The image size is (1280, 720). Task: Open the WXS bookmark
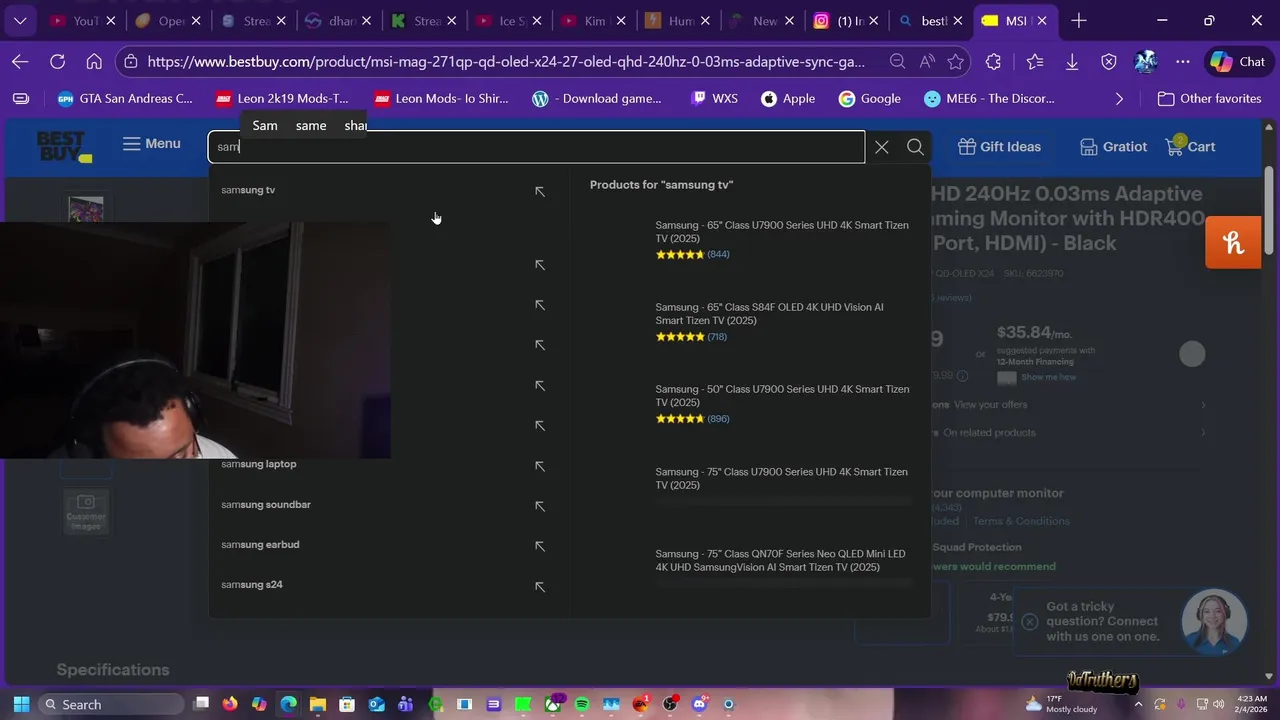pos(714,99)
